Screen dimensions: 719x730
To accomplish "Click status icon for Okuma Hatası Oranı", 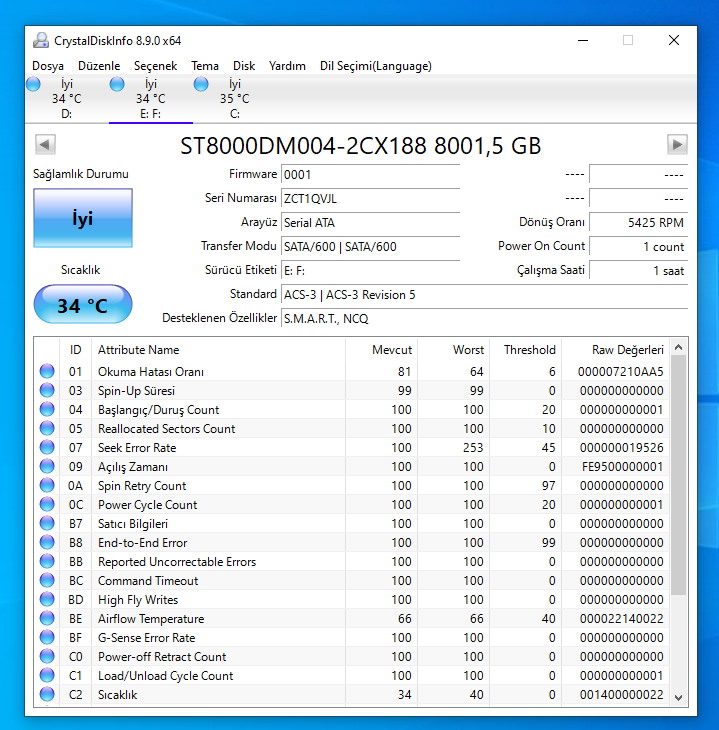I will pyautogui.click(x=47, y=371).
